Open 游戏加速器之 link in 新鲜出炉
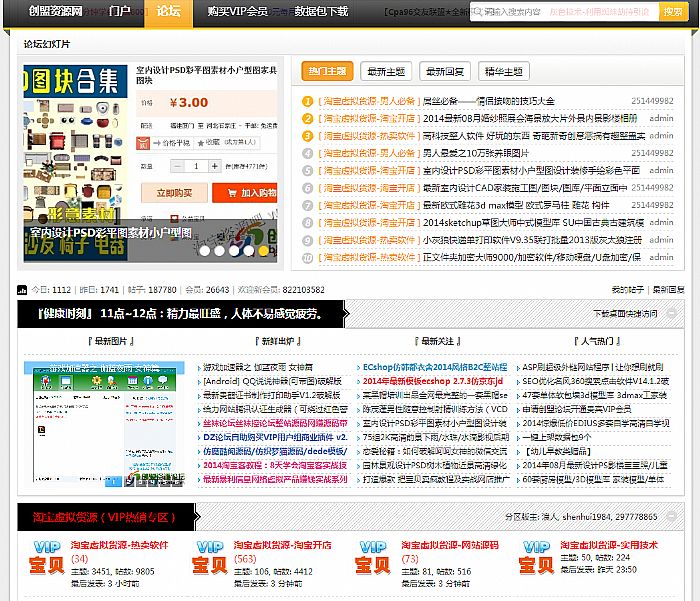Image resolution: width=700 pixels, height=601 pixels. (x=258, y=367)
